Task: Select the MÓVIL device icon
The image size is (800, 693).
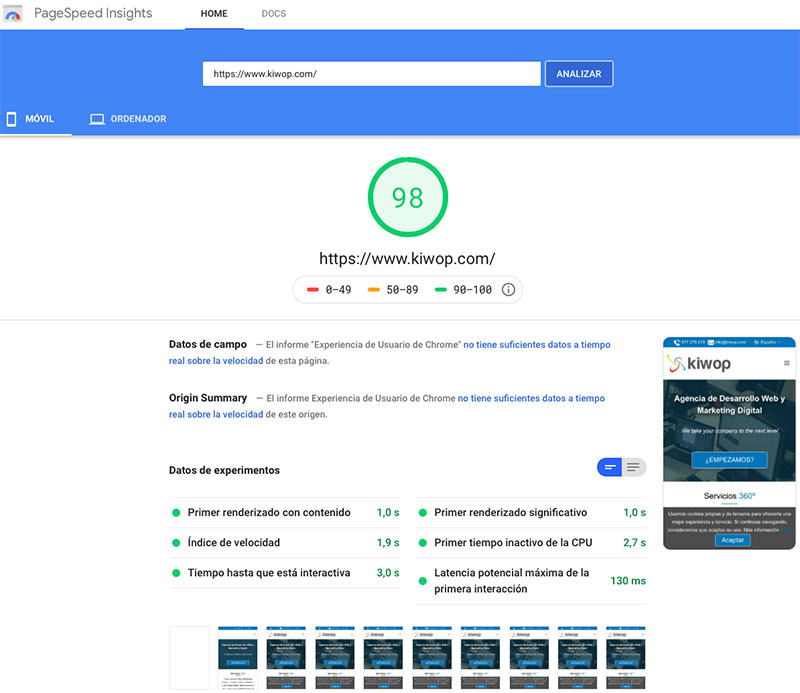Action: tap(10, 118)
